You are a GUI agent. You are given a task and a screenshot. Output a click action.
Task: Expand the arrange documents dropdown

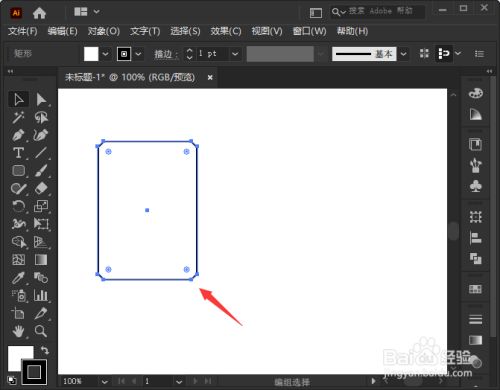[x=96, y=12]
